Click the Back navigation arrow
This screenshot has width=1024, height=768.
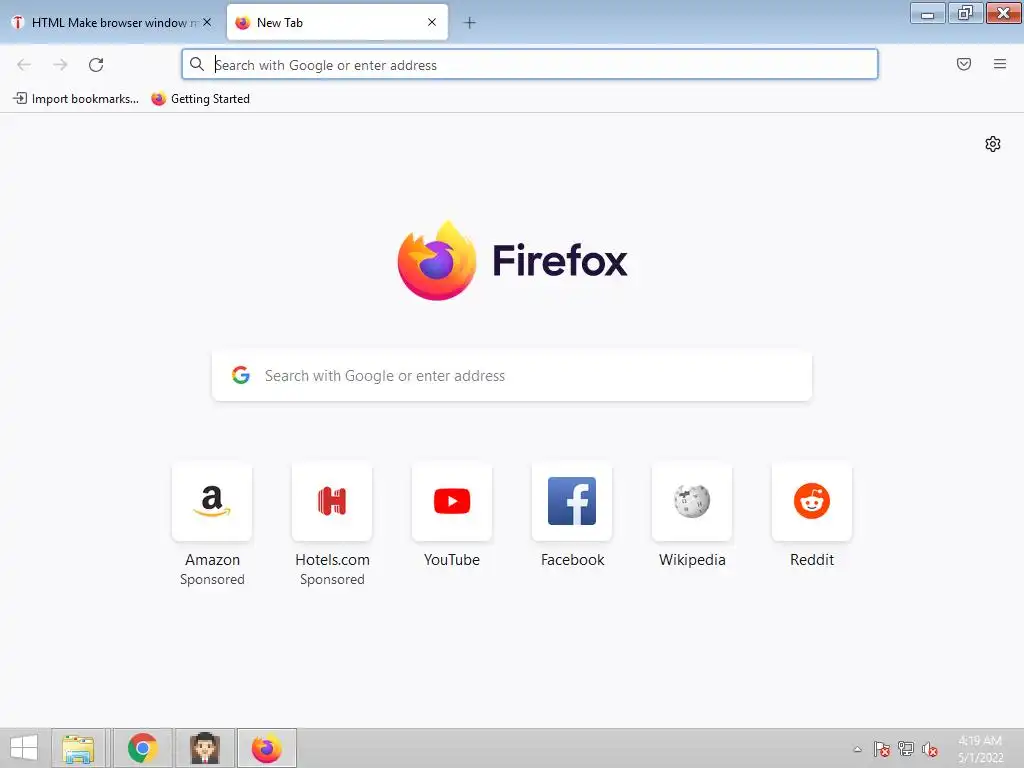tap(24, 65)
